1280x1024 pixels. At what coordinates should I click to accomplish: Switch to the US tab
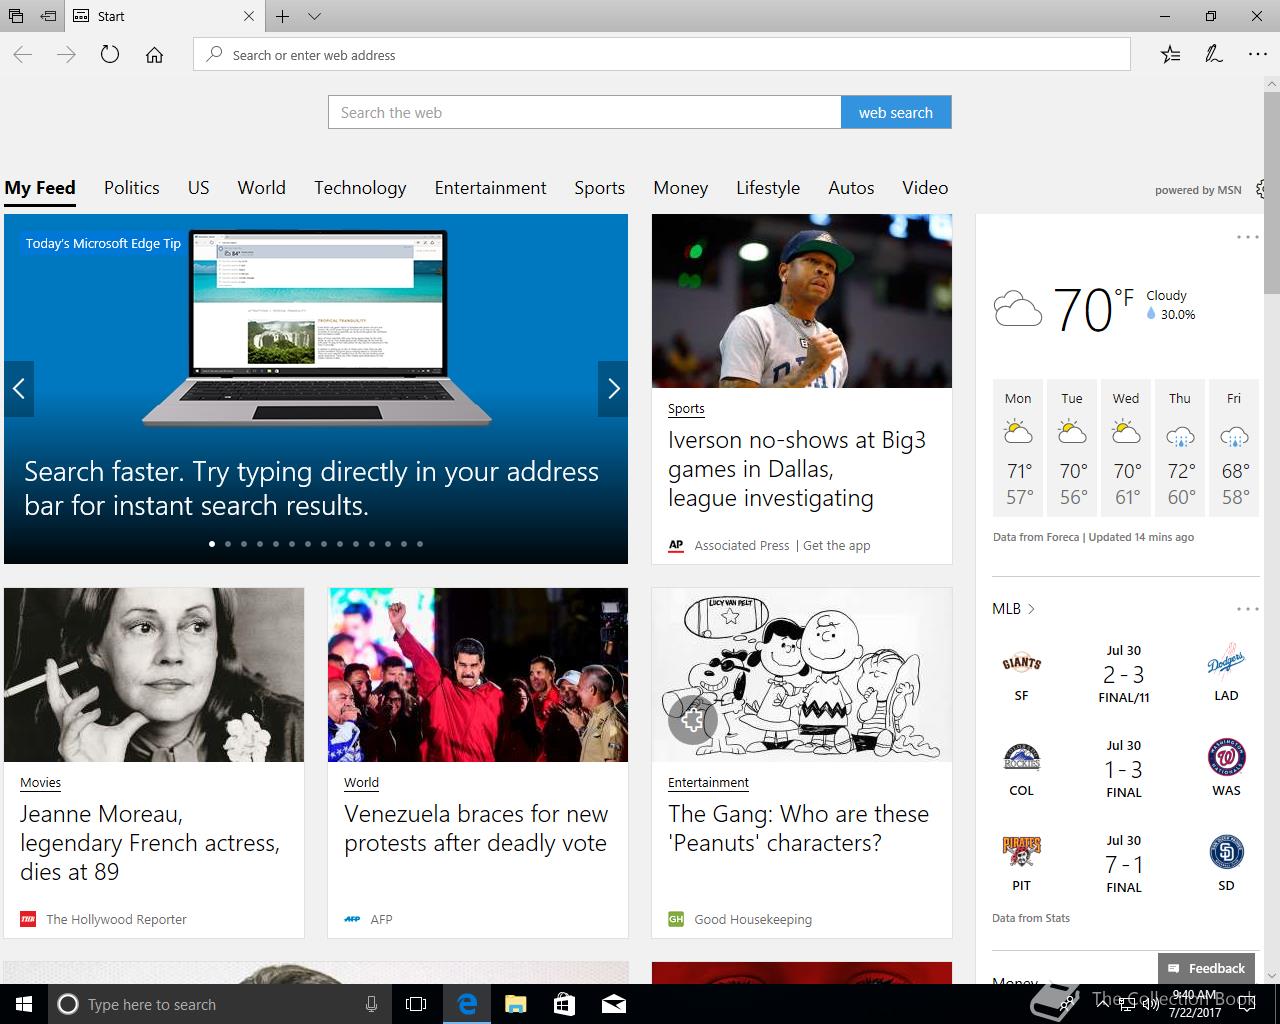(x=198, y=188)
